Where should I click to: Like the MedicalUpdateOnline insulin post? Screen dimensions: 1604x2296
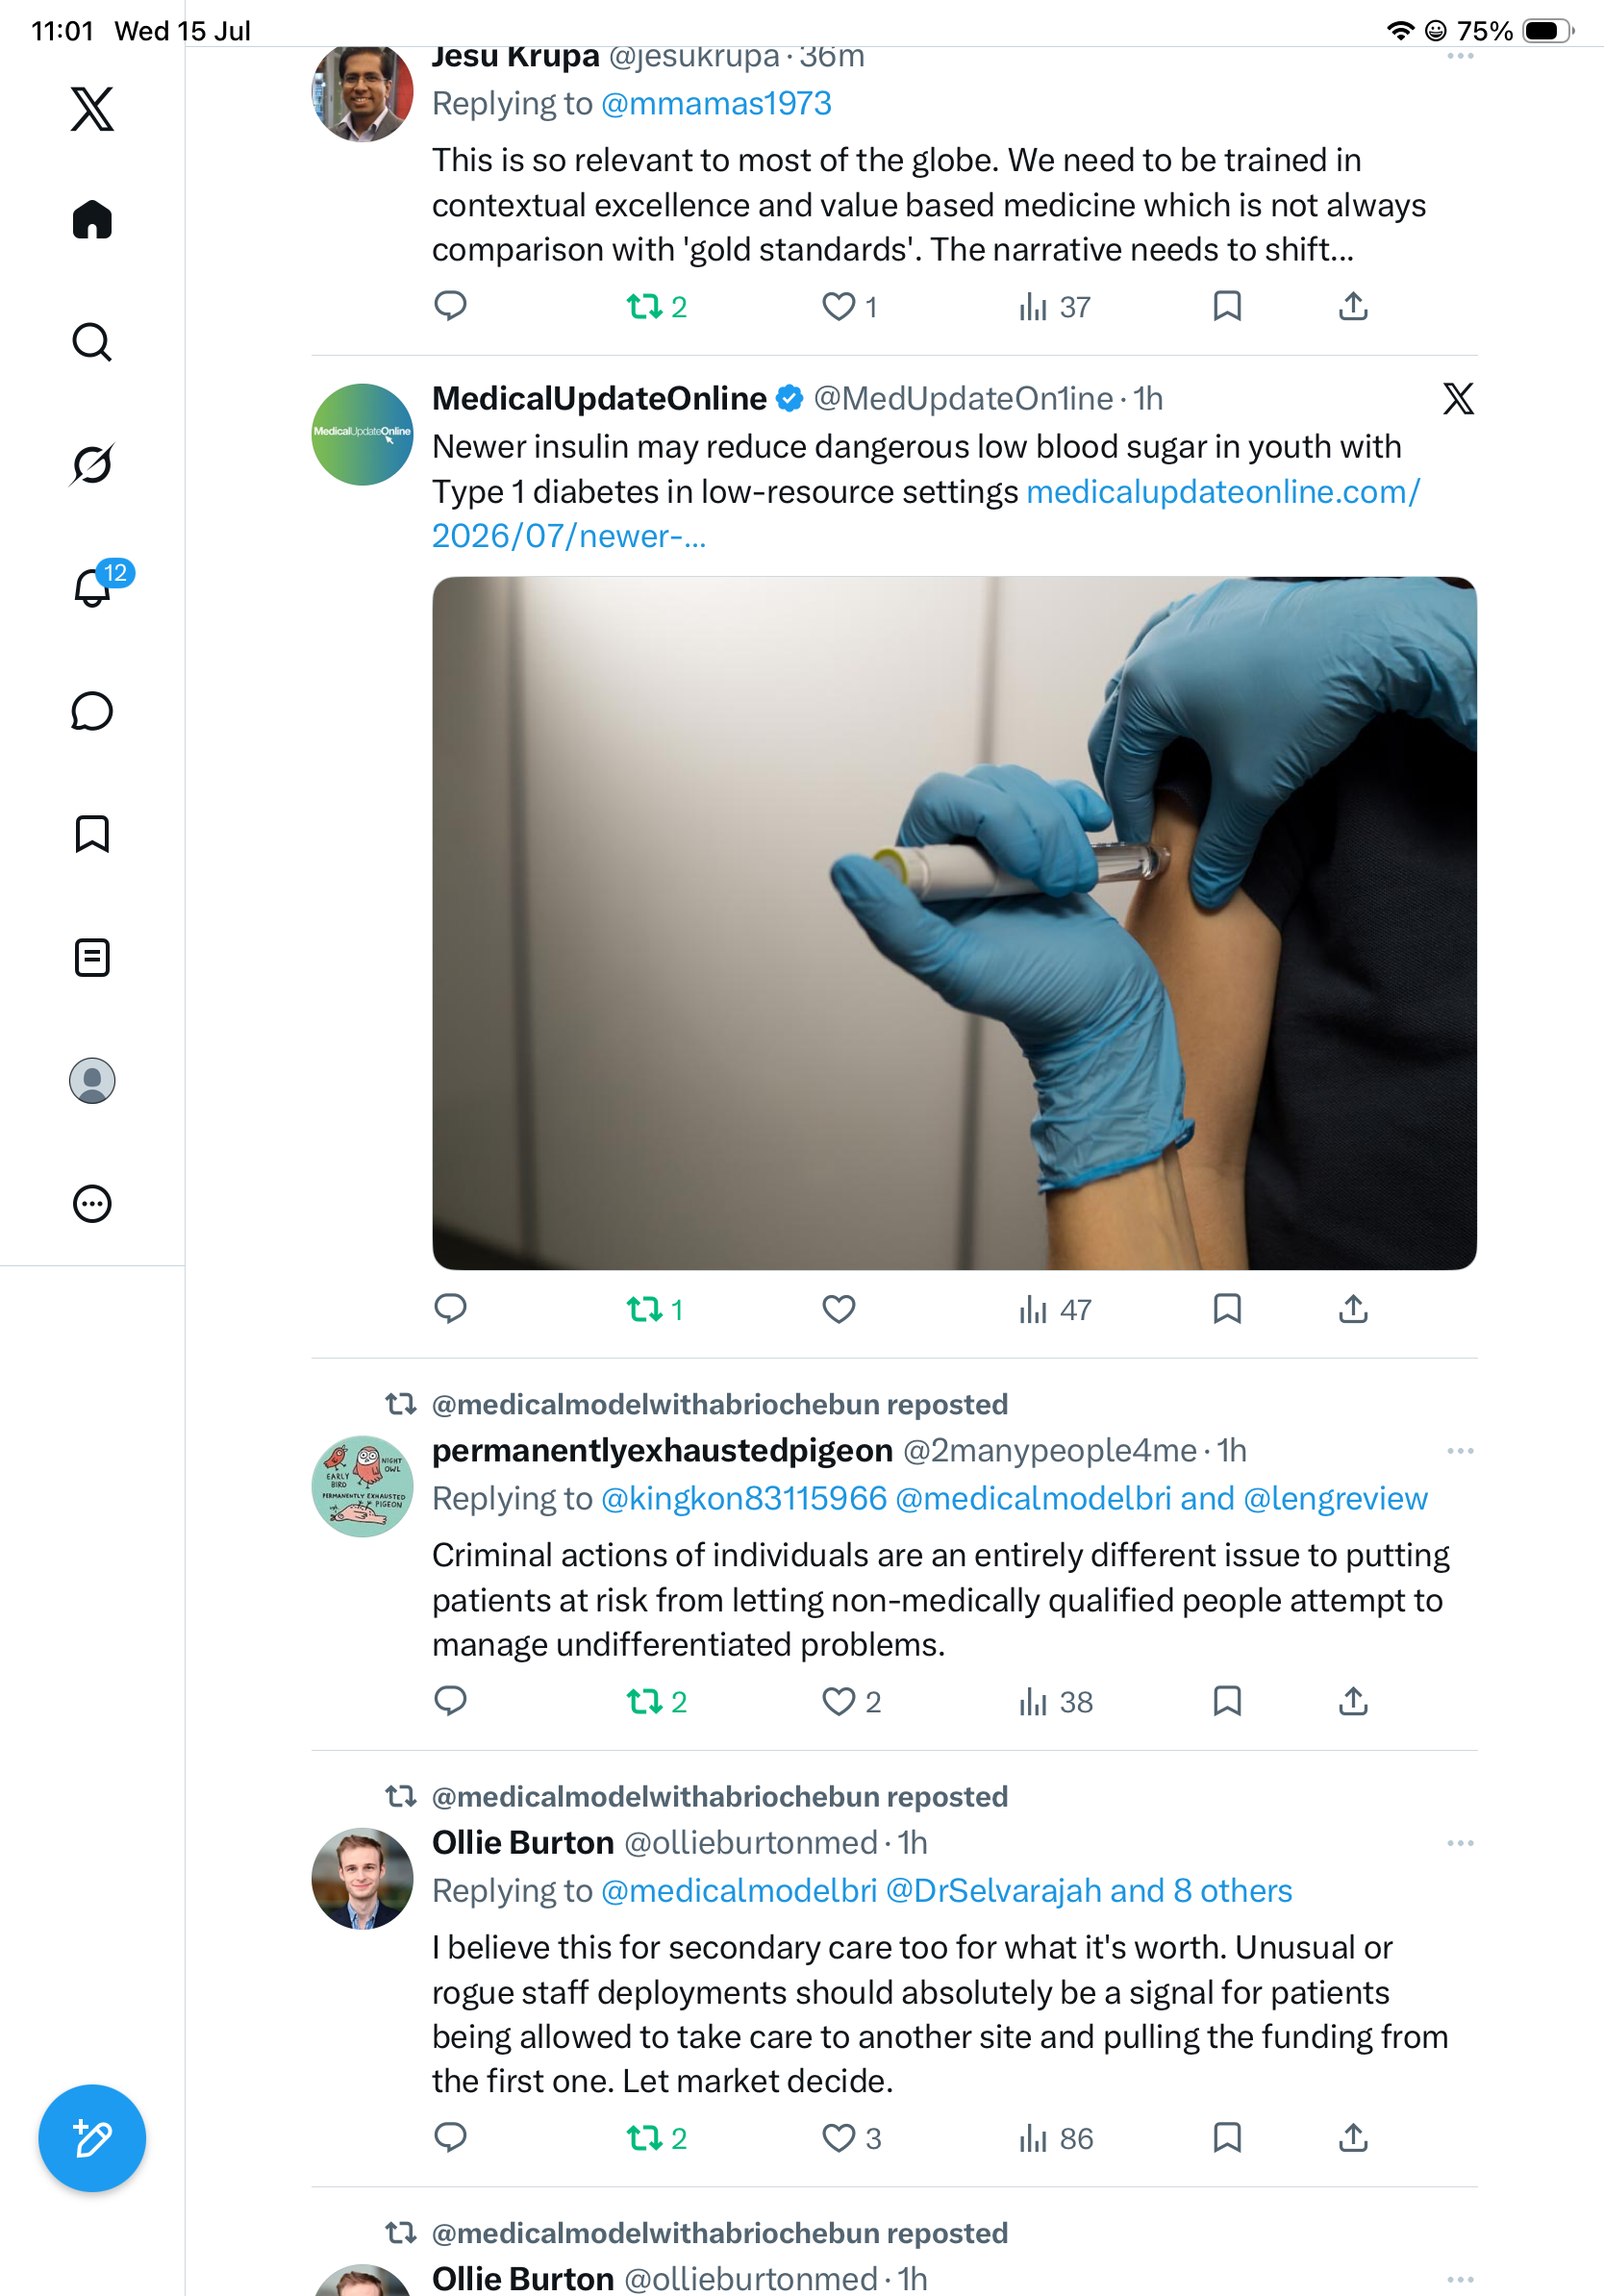tap(838, 1309)
